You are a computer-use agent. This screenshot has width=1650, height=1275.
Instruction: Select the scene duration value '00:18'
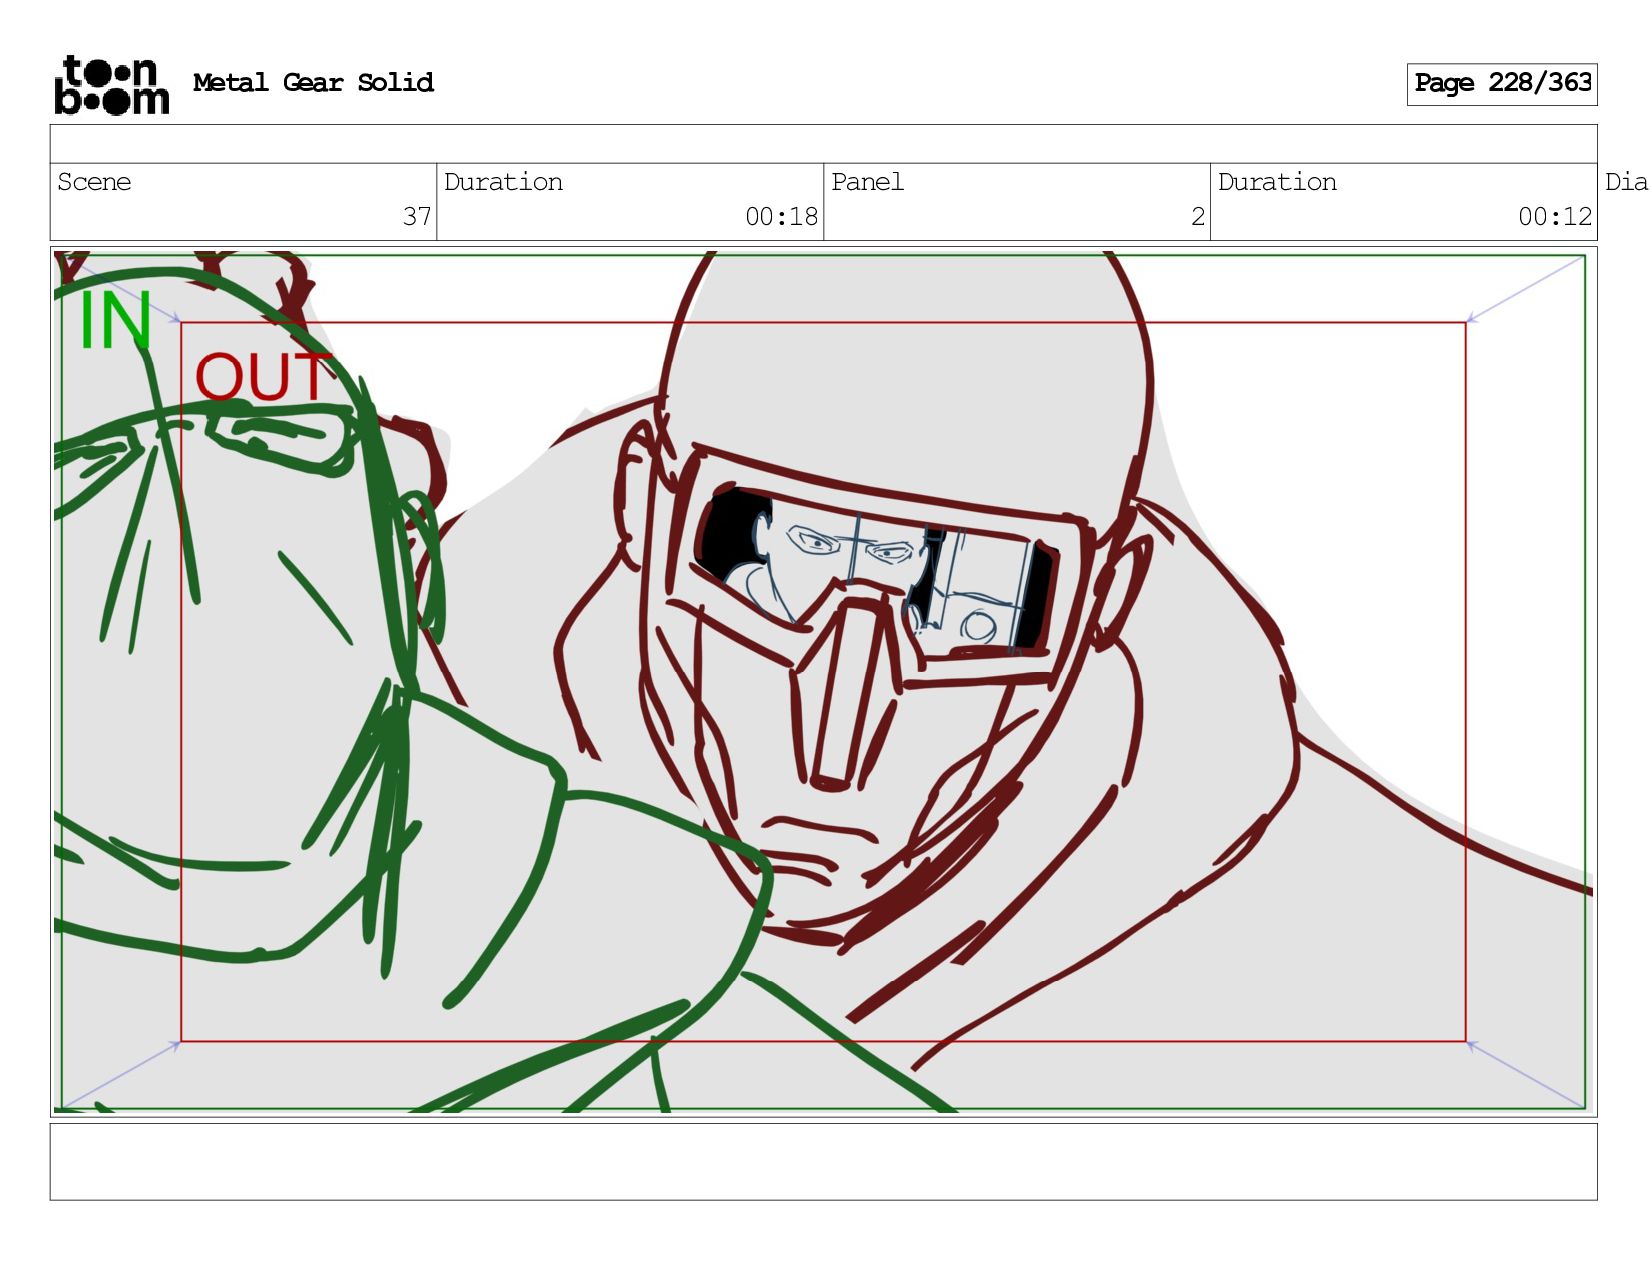coord(781,216)
